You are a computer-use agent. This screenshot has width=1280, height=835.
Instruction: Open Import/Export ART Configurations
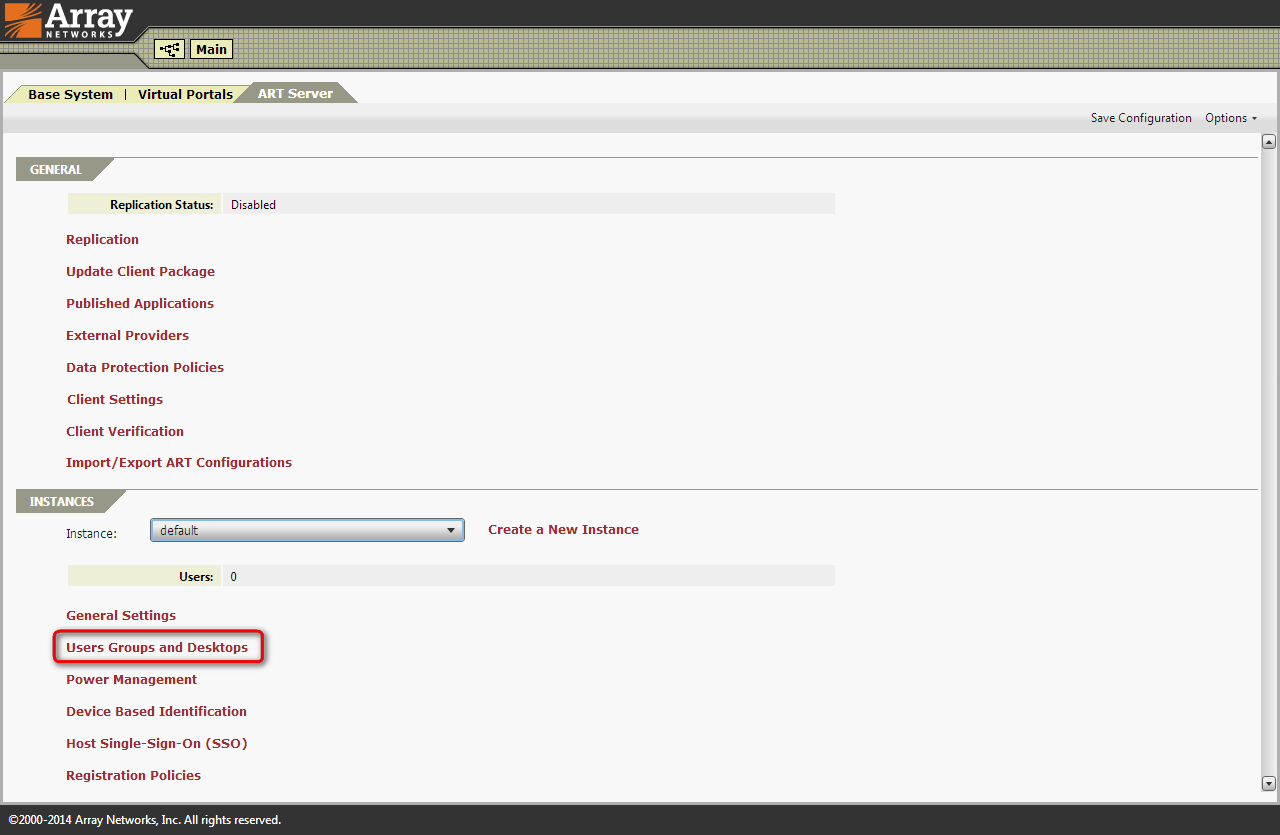coord(179,463)
